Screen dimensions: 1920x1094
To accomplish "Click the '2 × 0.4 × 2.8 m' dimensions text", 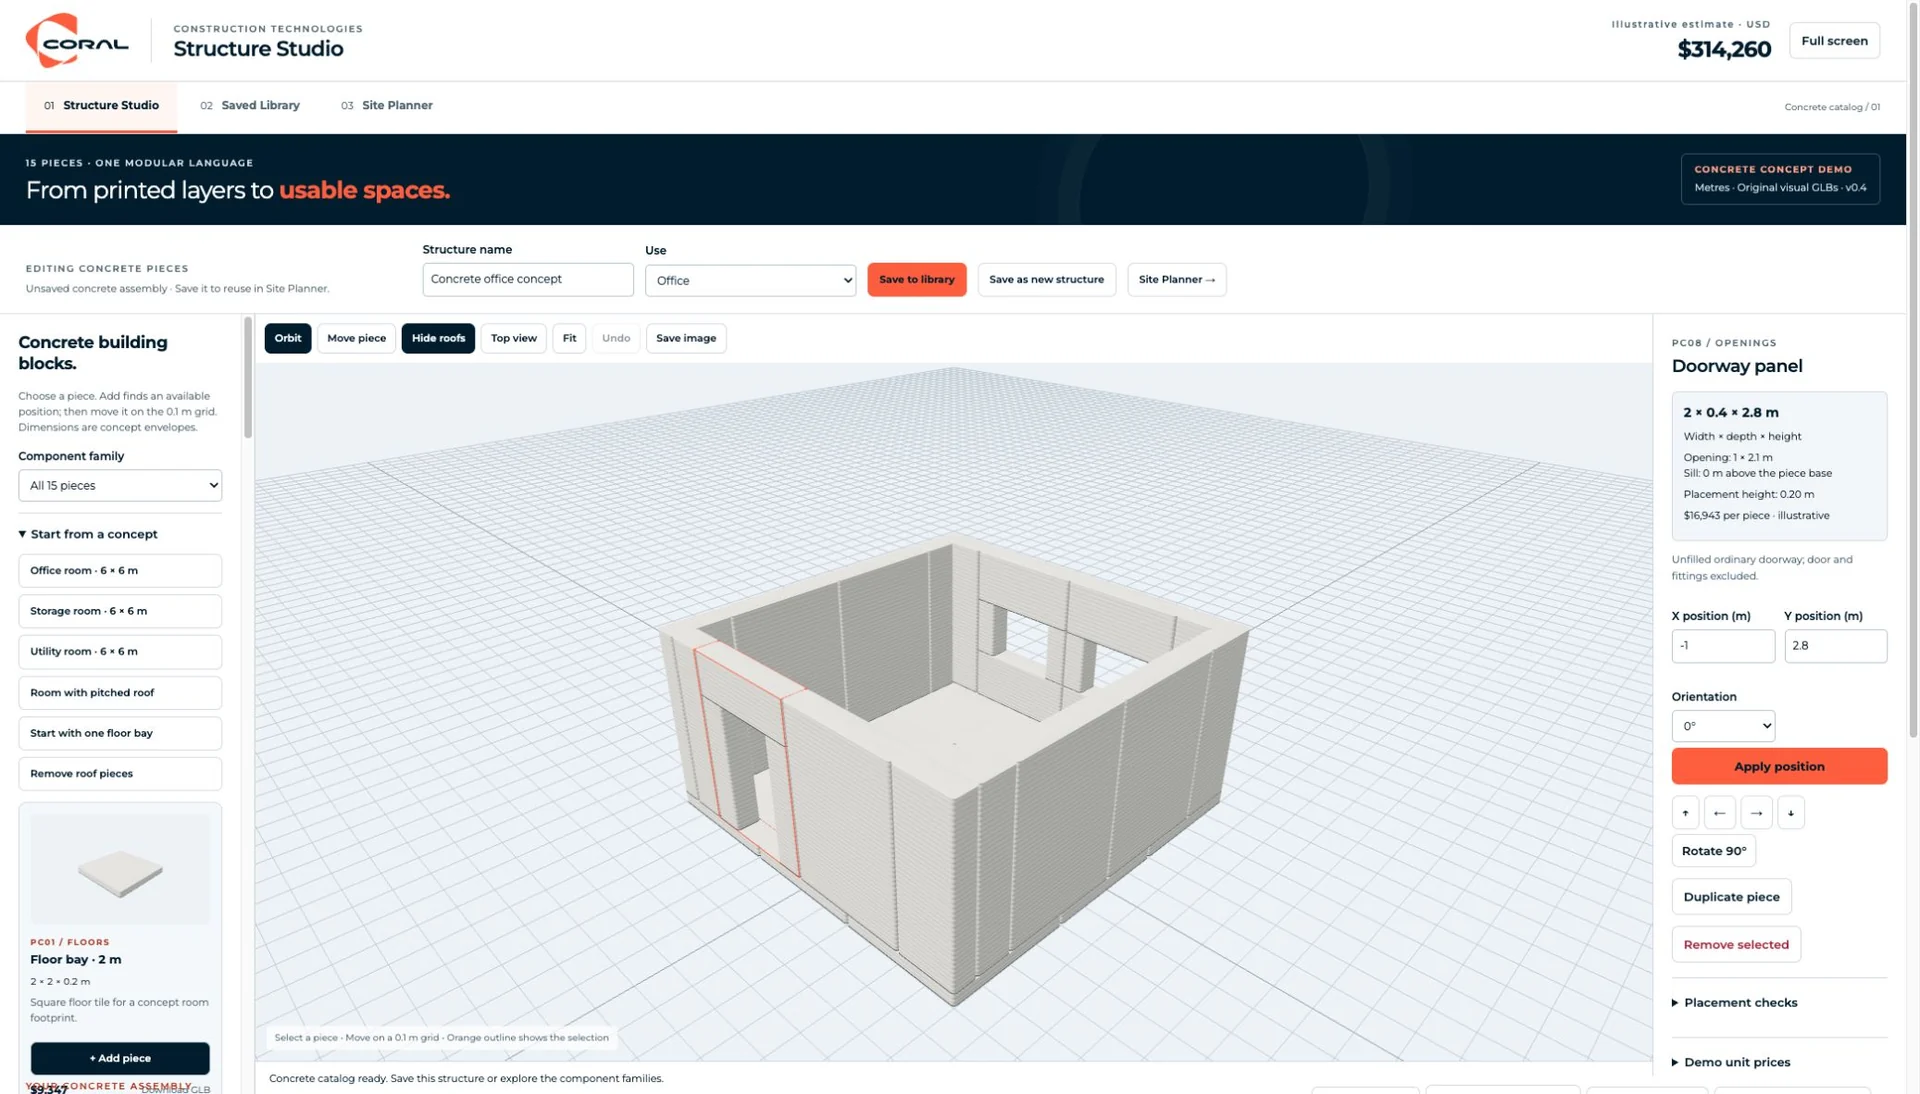I will (x=1731, y=412).
